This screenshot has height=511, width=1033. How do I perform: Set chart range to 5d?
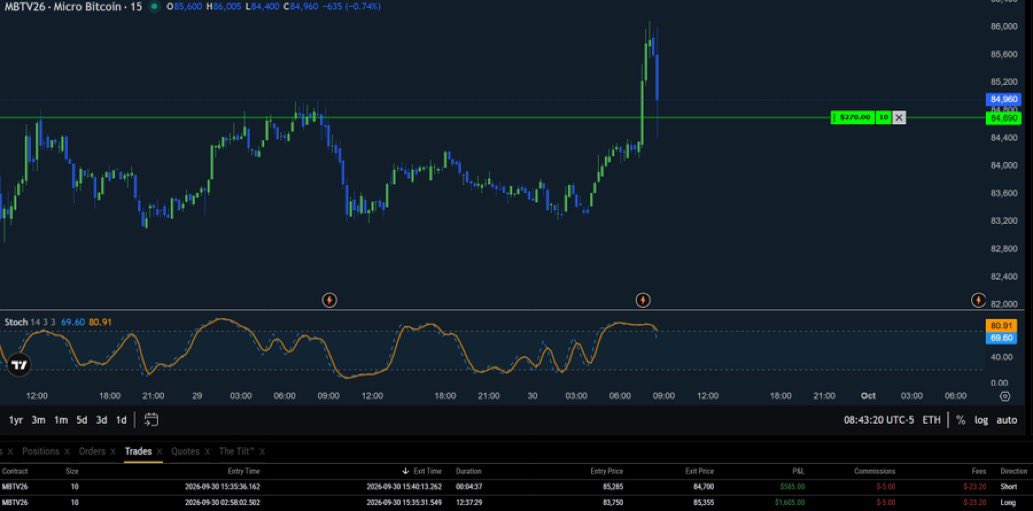pos(82,420)
